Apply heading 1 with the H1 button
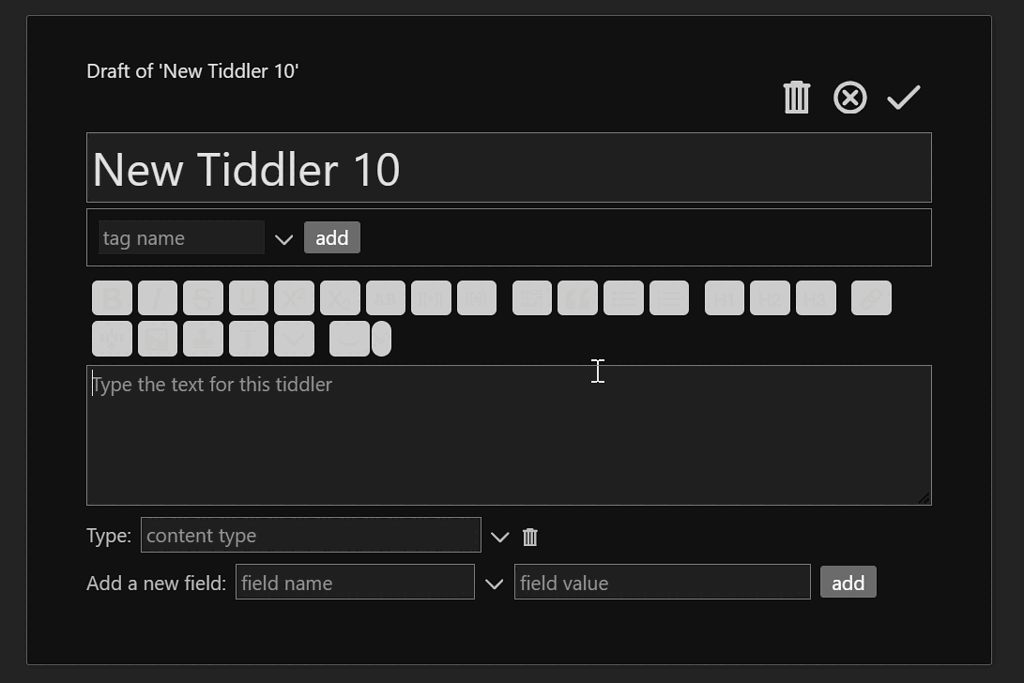 [724, 298]
